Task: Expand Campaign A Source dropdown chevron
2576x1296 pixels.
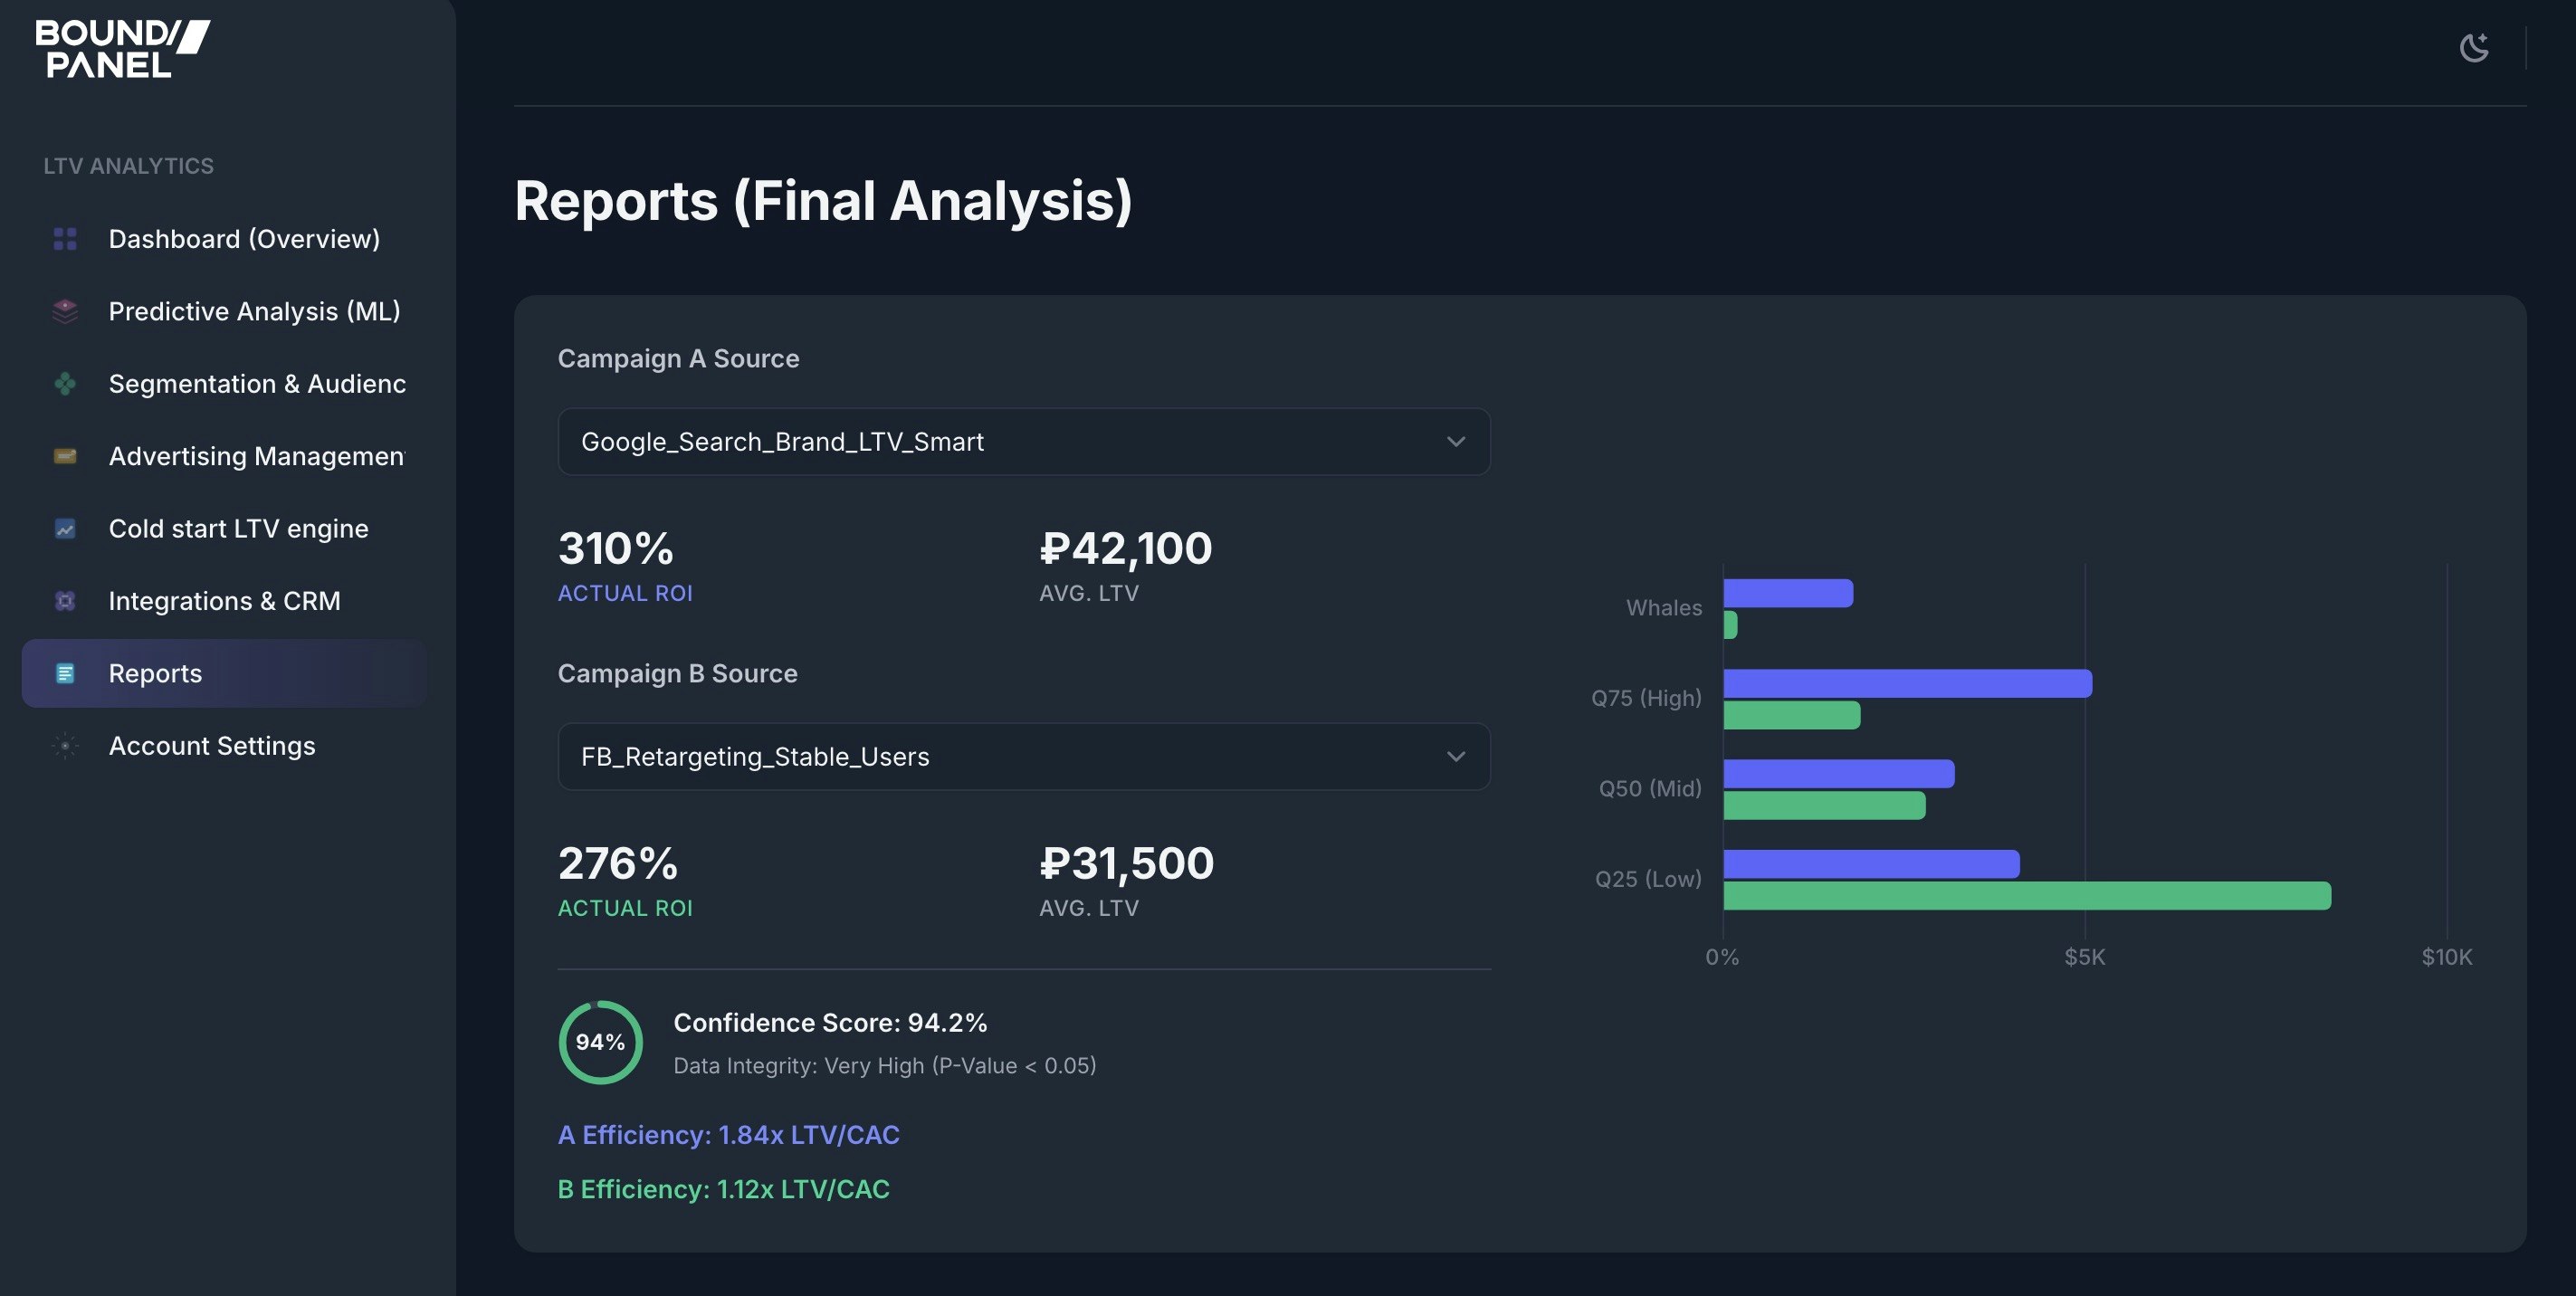Action: (1455, 441)
